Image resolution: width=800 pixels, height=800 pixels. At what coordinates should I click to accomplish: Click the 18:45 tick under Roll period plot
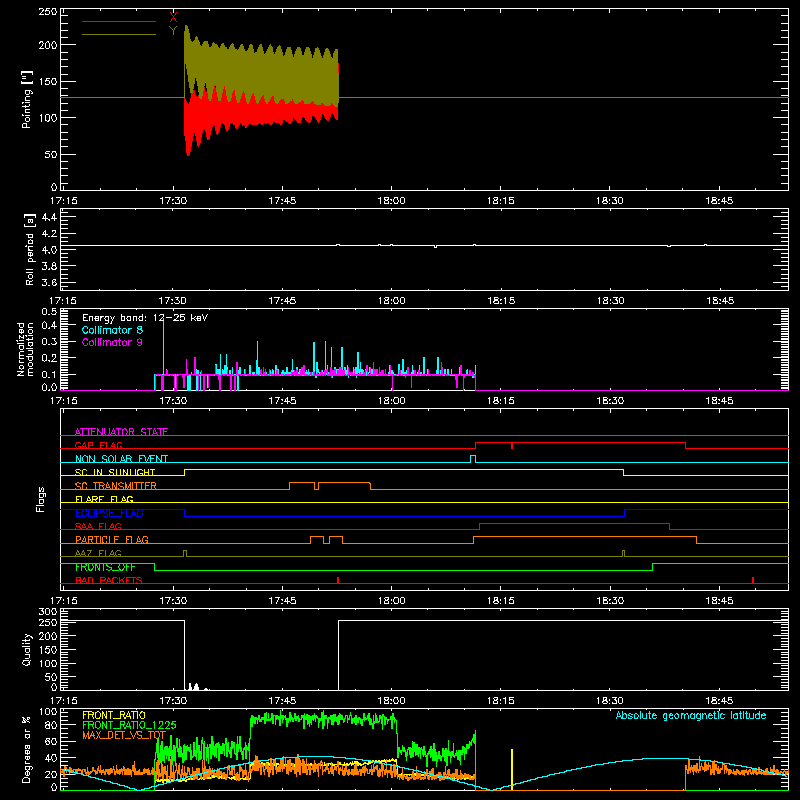pyautogui.click(x=719, y=301)
